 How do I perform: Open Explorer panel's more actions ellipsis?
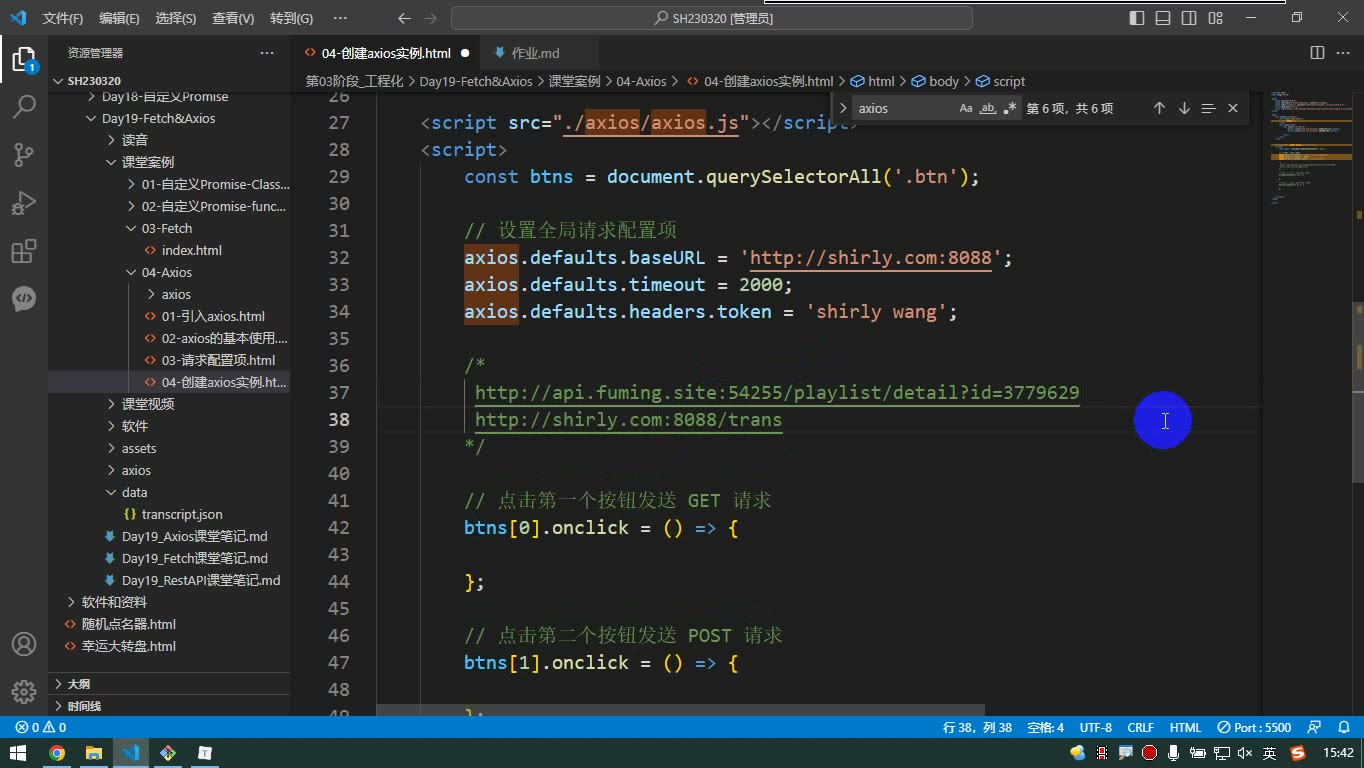click(267, 53)
